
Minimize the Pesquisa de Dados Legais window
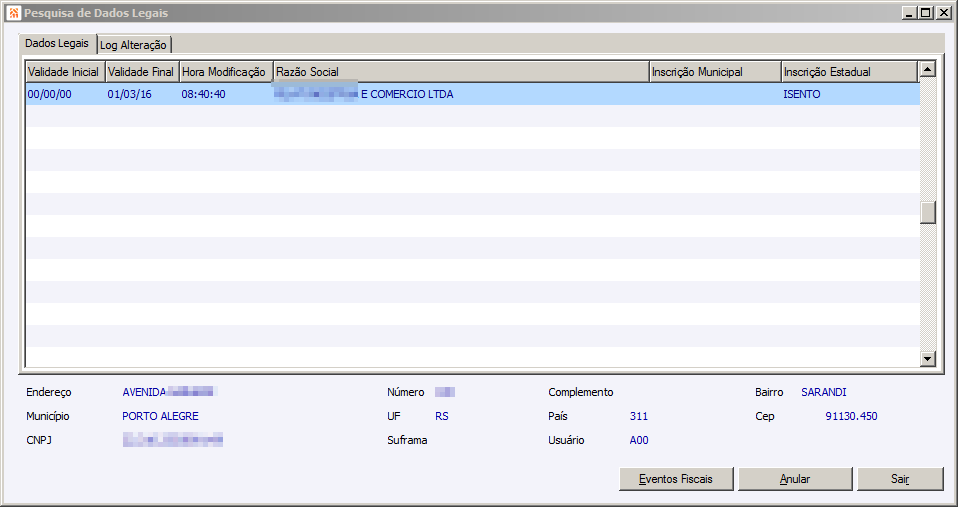[x=910, y=13]
